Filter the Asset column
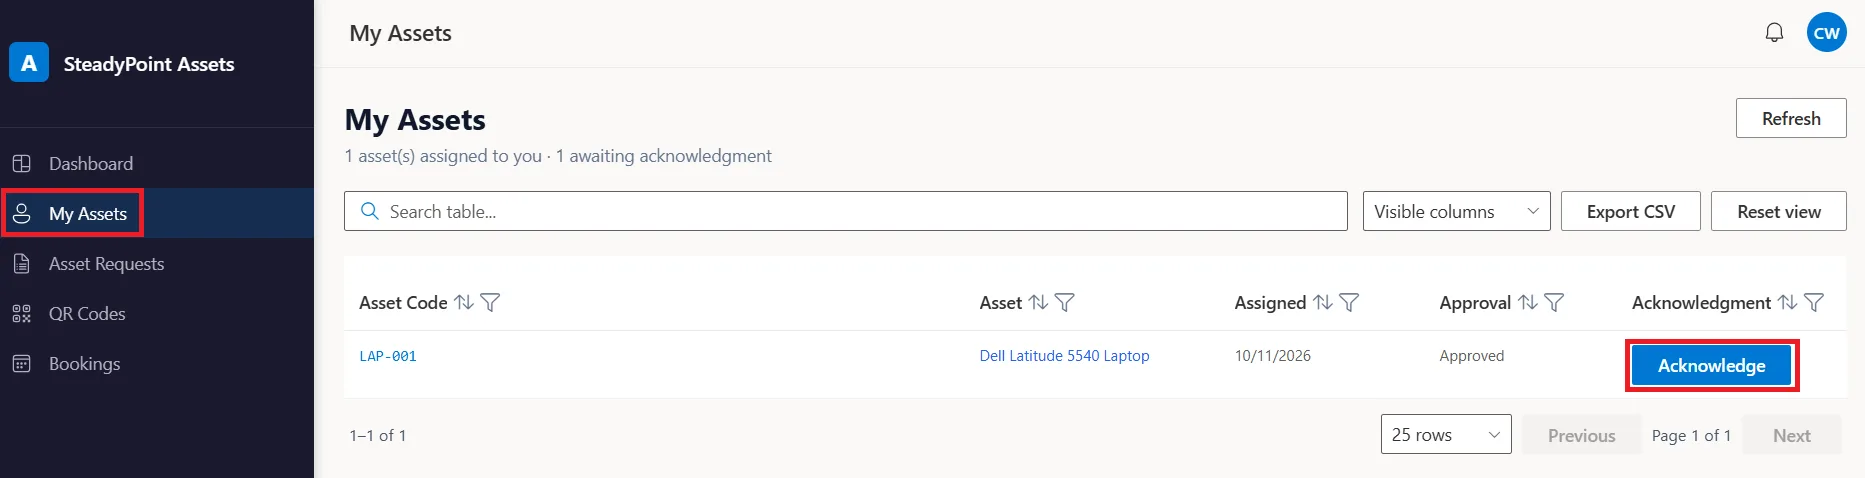Screen dimensions: 1865x478 pos(1064,302)
